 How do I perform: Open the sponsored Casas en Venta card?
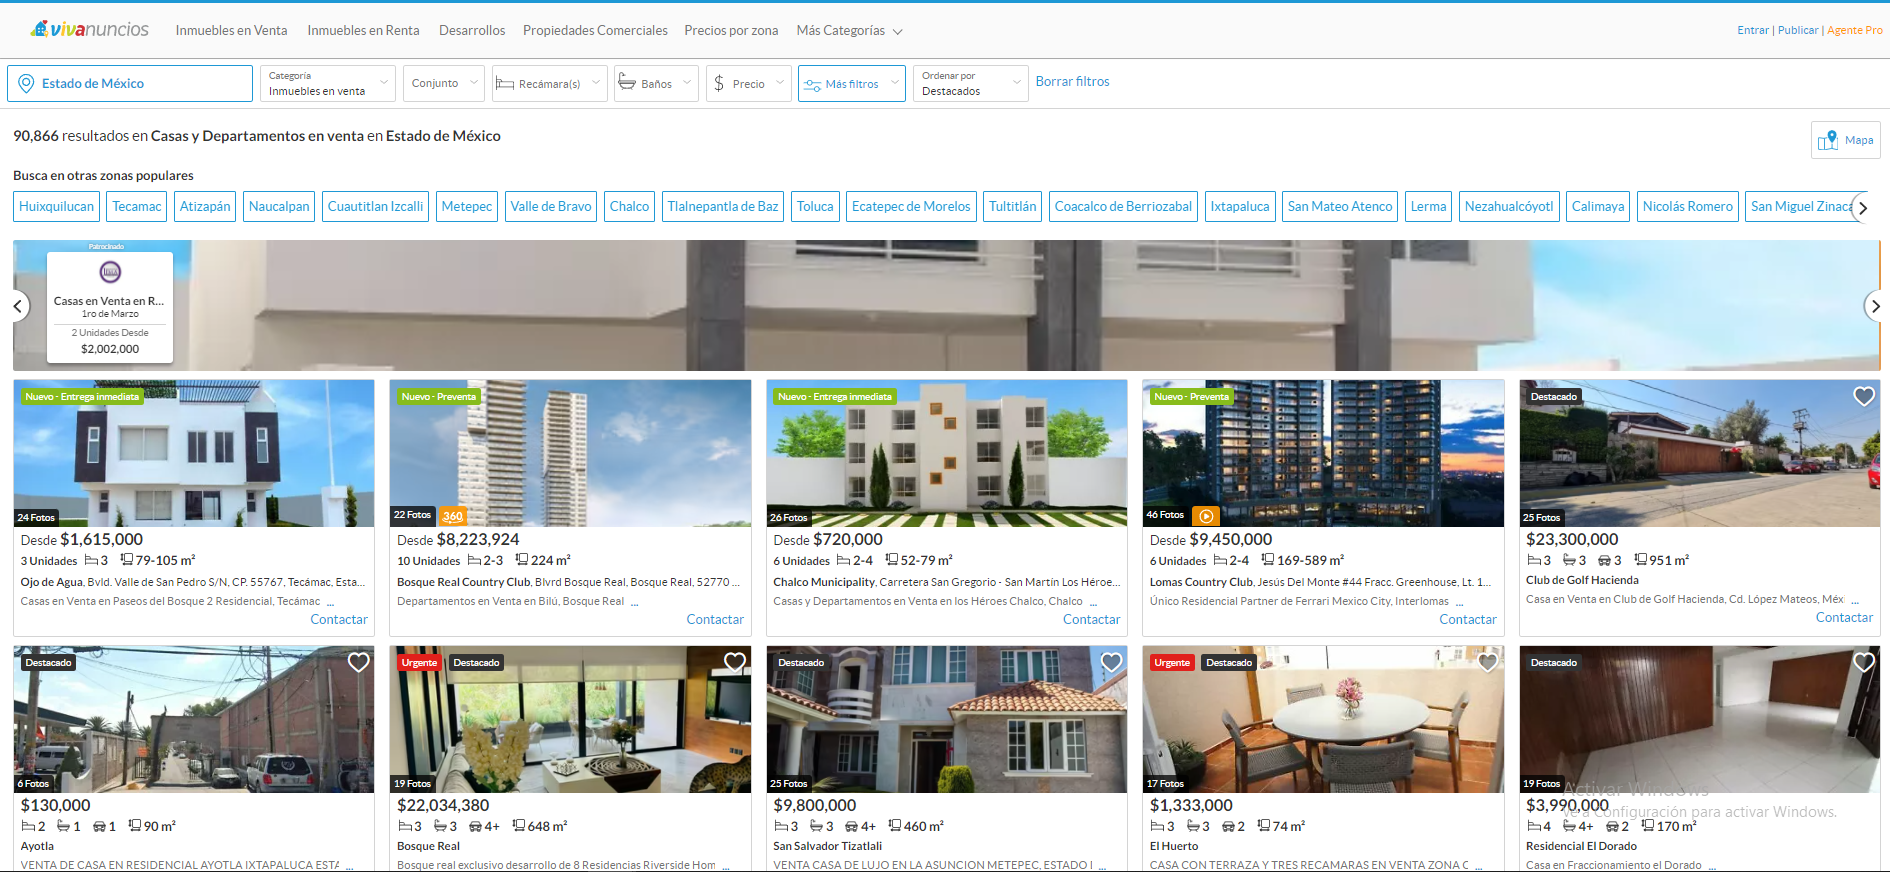pyautogui.click(x=110, y=306)
